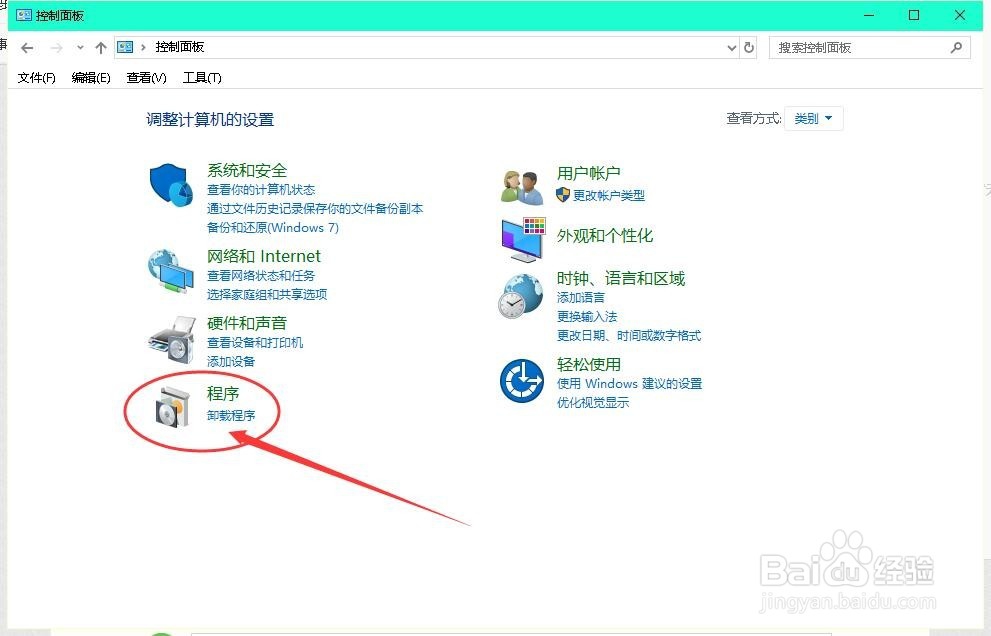This screenshot has width=991, height=636.
Task: Click the up-one-level arrow button
Action: [x=101, y=46]
